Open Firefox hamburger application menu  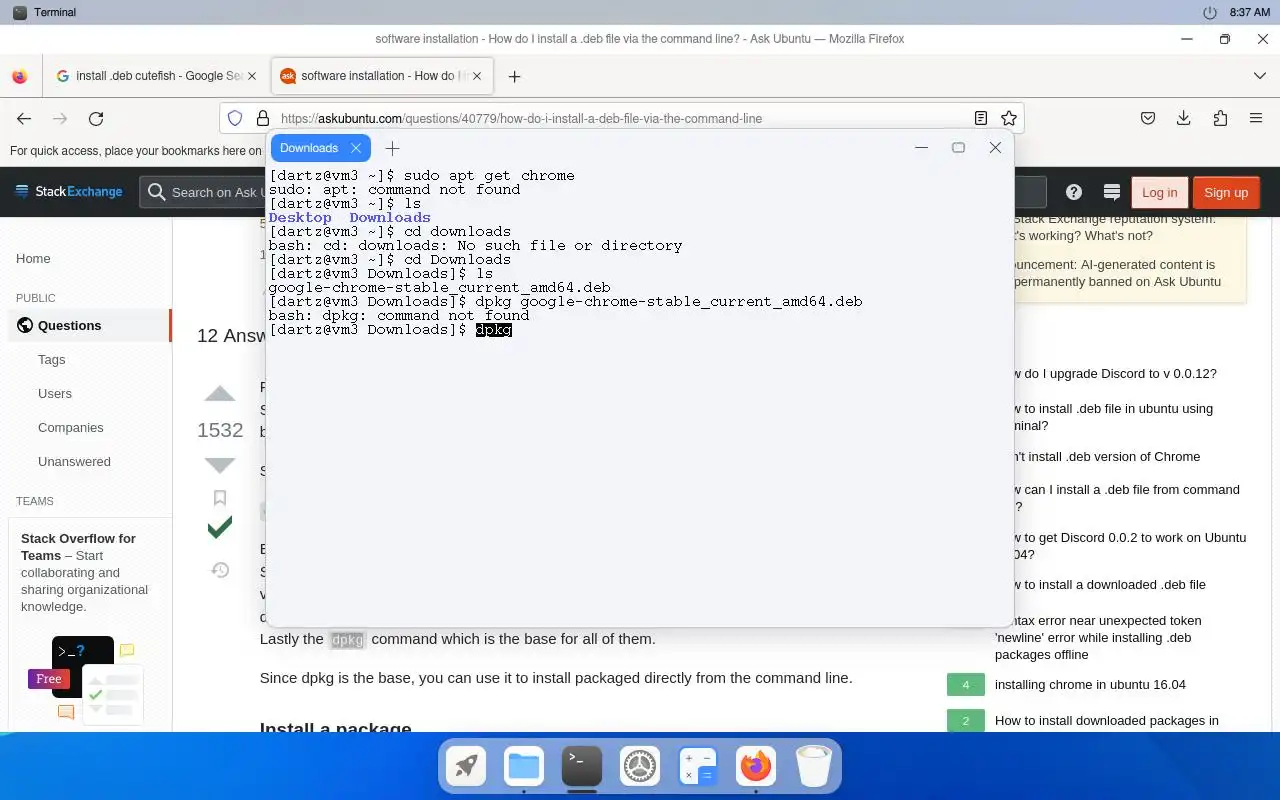1256,118
